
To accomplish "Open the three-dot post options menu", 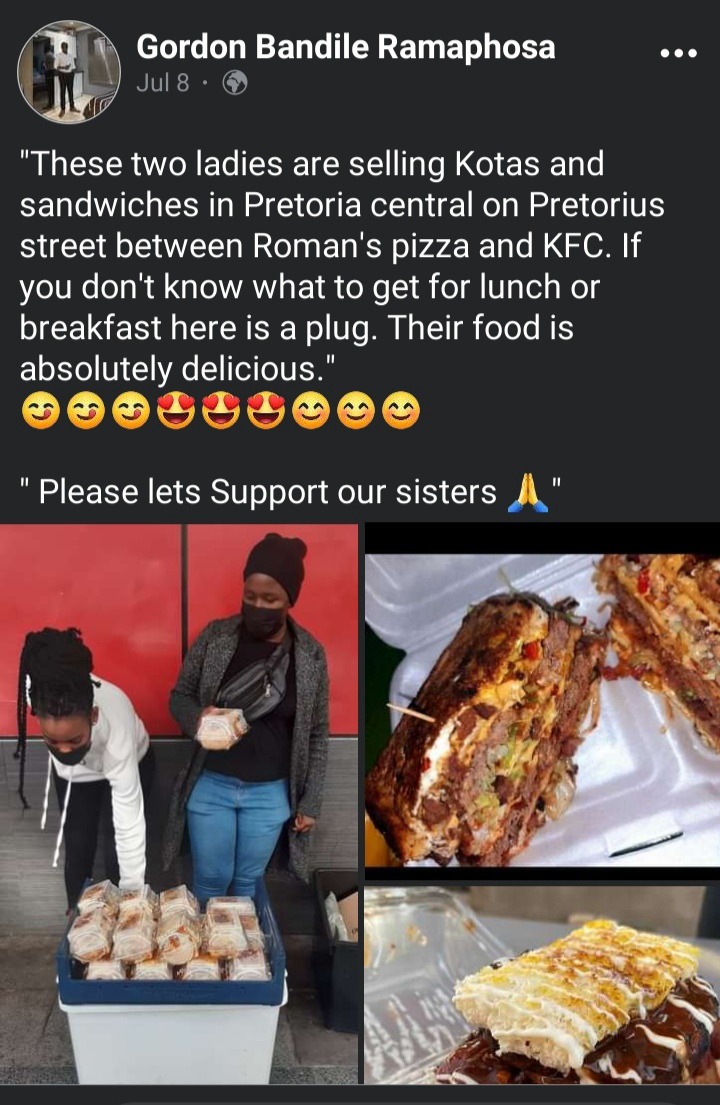I will [x=678, y=53].
